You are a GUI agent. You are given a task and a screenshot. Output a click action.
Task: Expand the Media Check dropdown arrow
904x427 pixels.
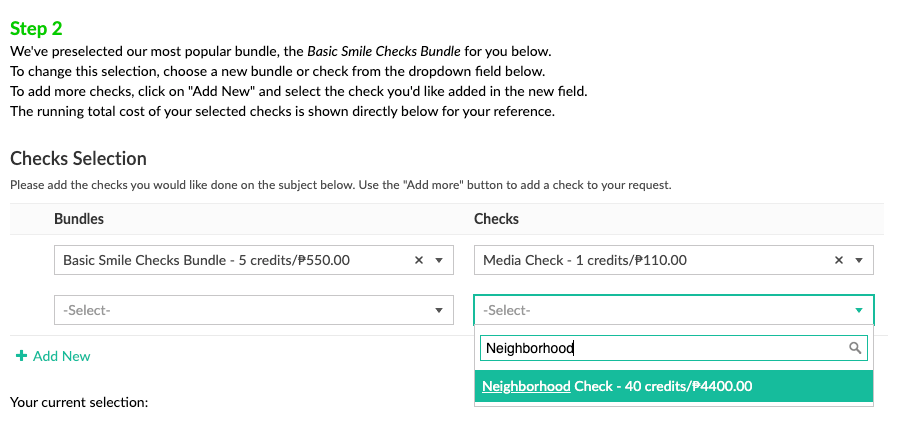(x=859, y=260)
